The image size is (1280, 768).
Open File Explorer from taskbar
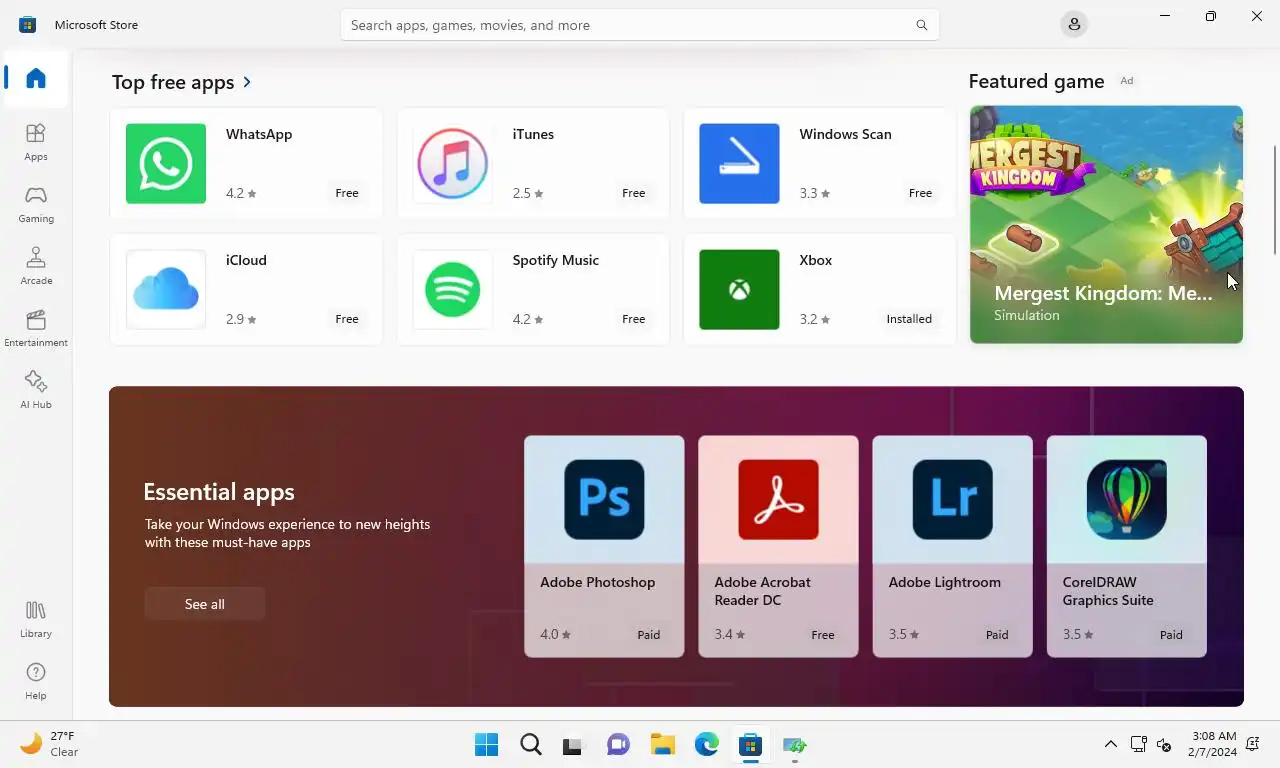662,744
